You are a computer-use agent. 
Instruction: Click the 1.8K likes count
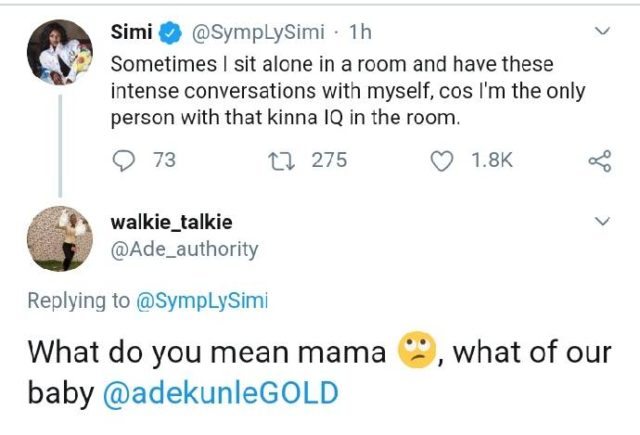click(x=491, y=160)
